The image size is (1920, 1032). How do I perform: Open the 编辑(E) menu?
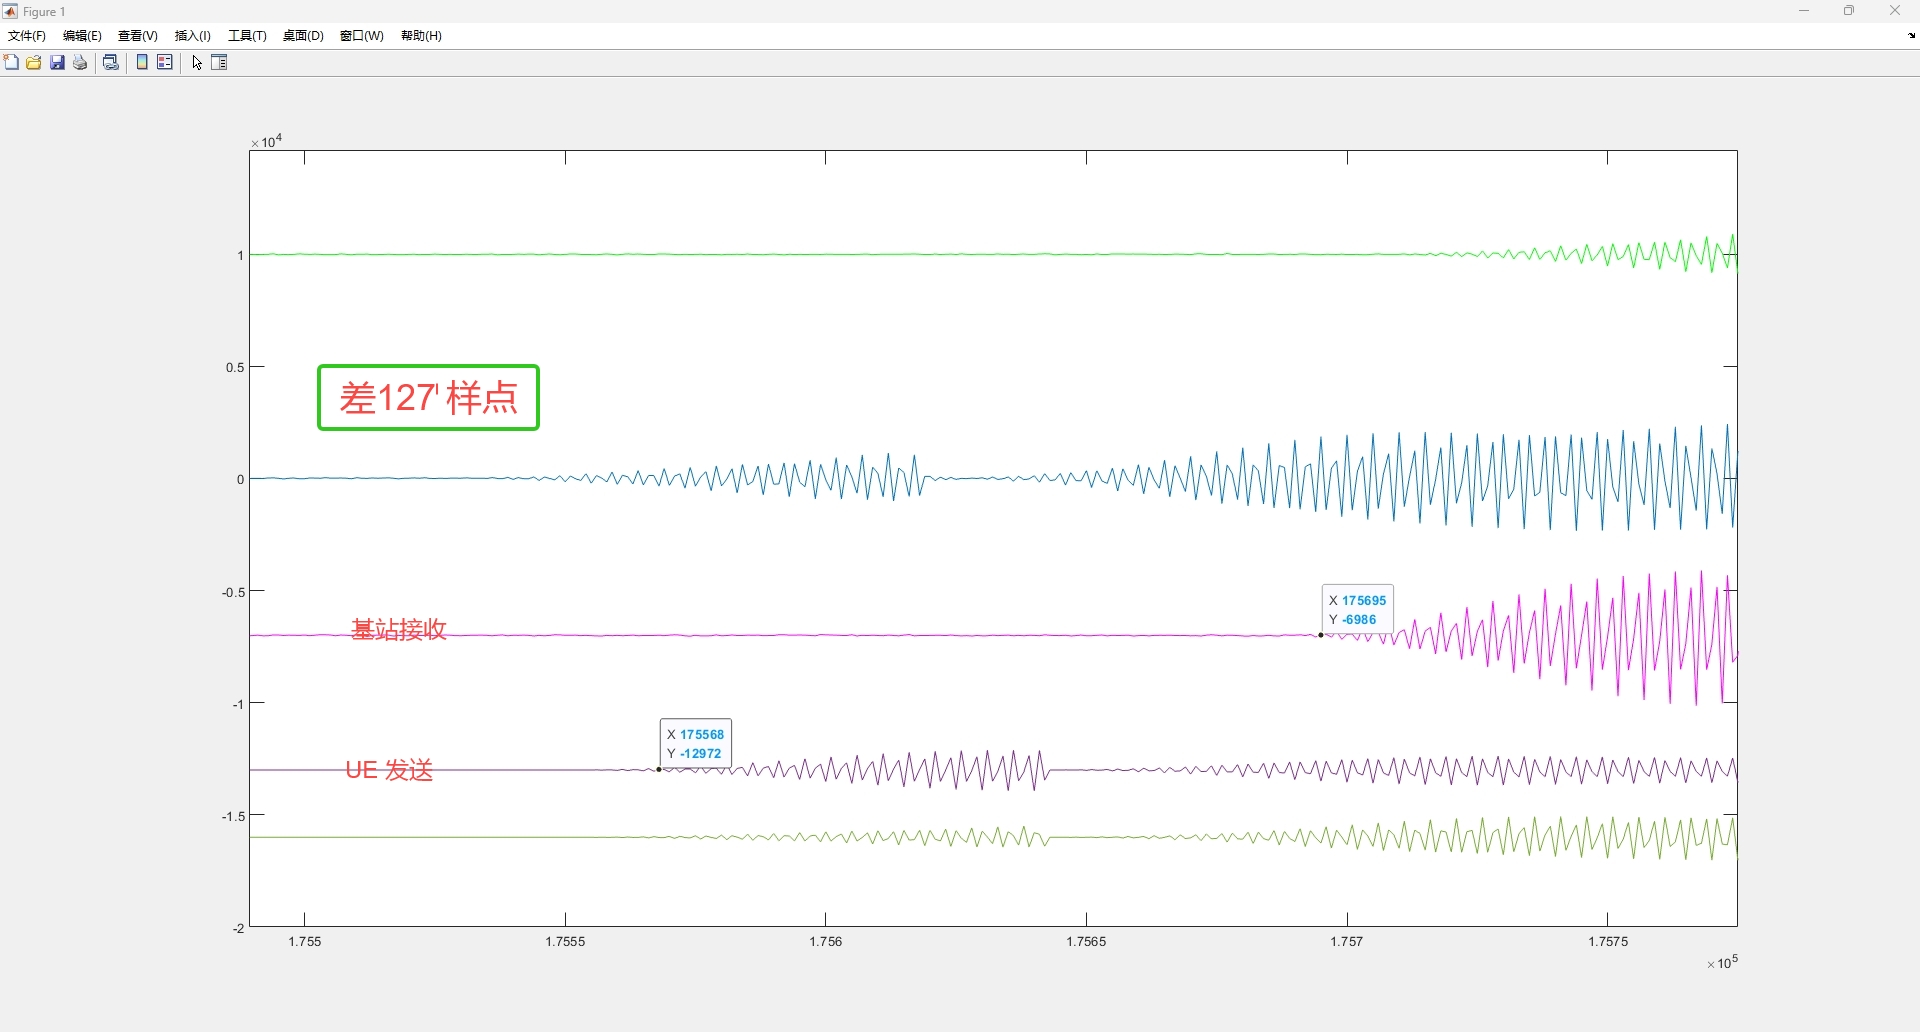pos(82,36)
